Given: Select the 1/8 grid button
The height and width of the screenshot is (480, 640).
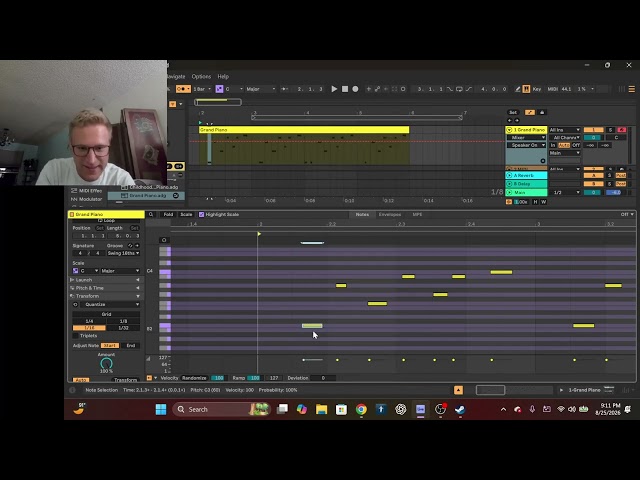Looking at the screenshot, I should tap(123, 321).
